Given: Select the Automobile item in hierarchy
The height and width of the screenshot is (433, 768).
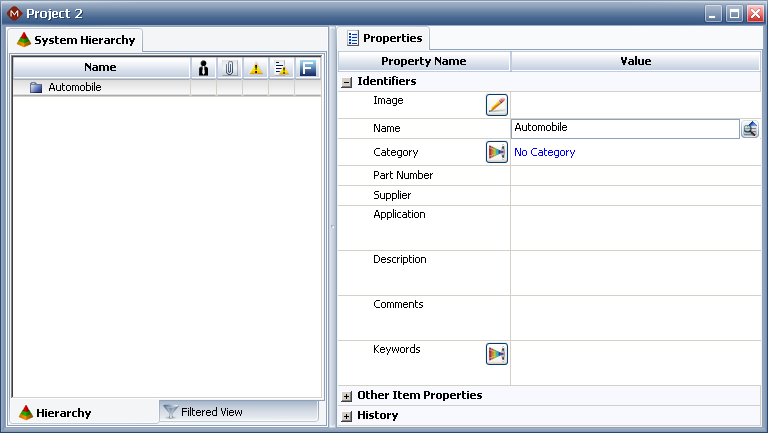Looking at the screenshot, I should coord(75,88).
